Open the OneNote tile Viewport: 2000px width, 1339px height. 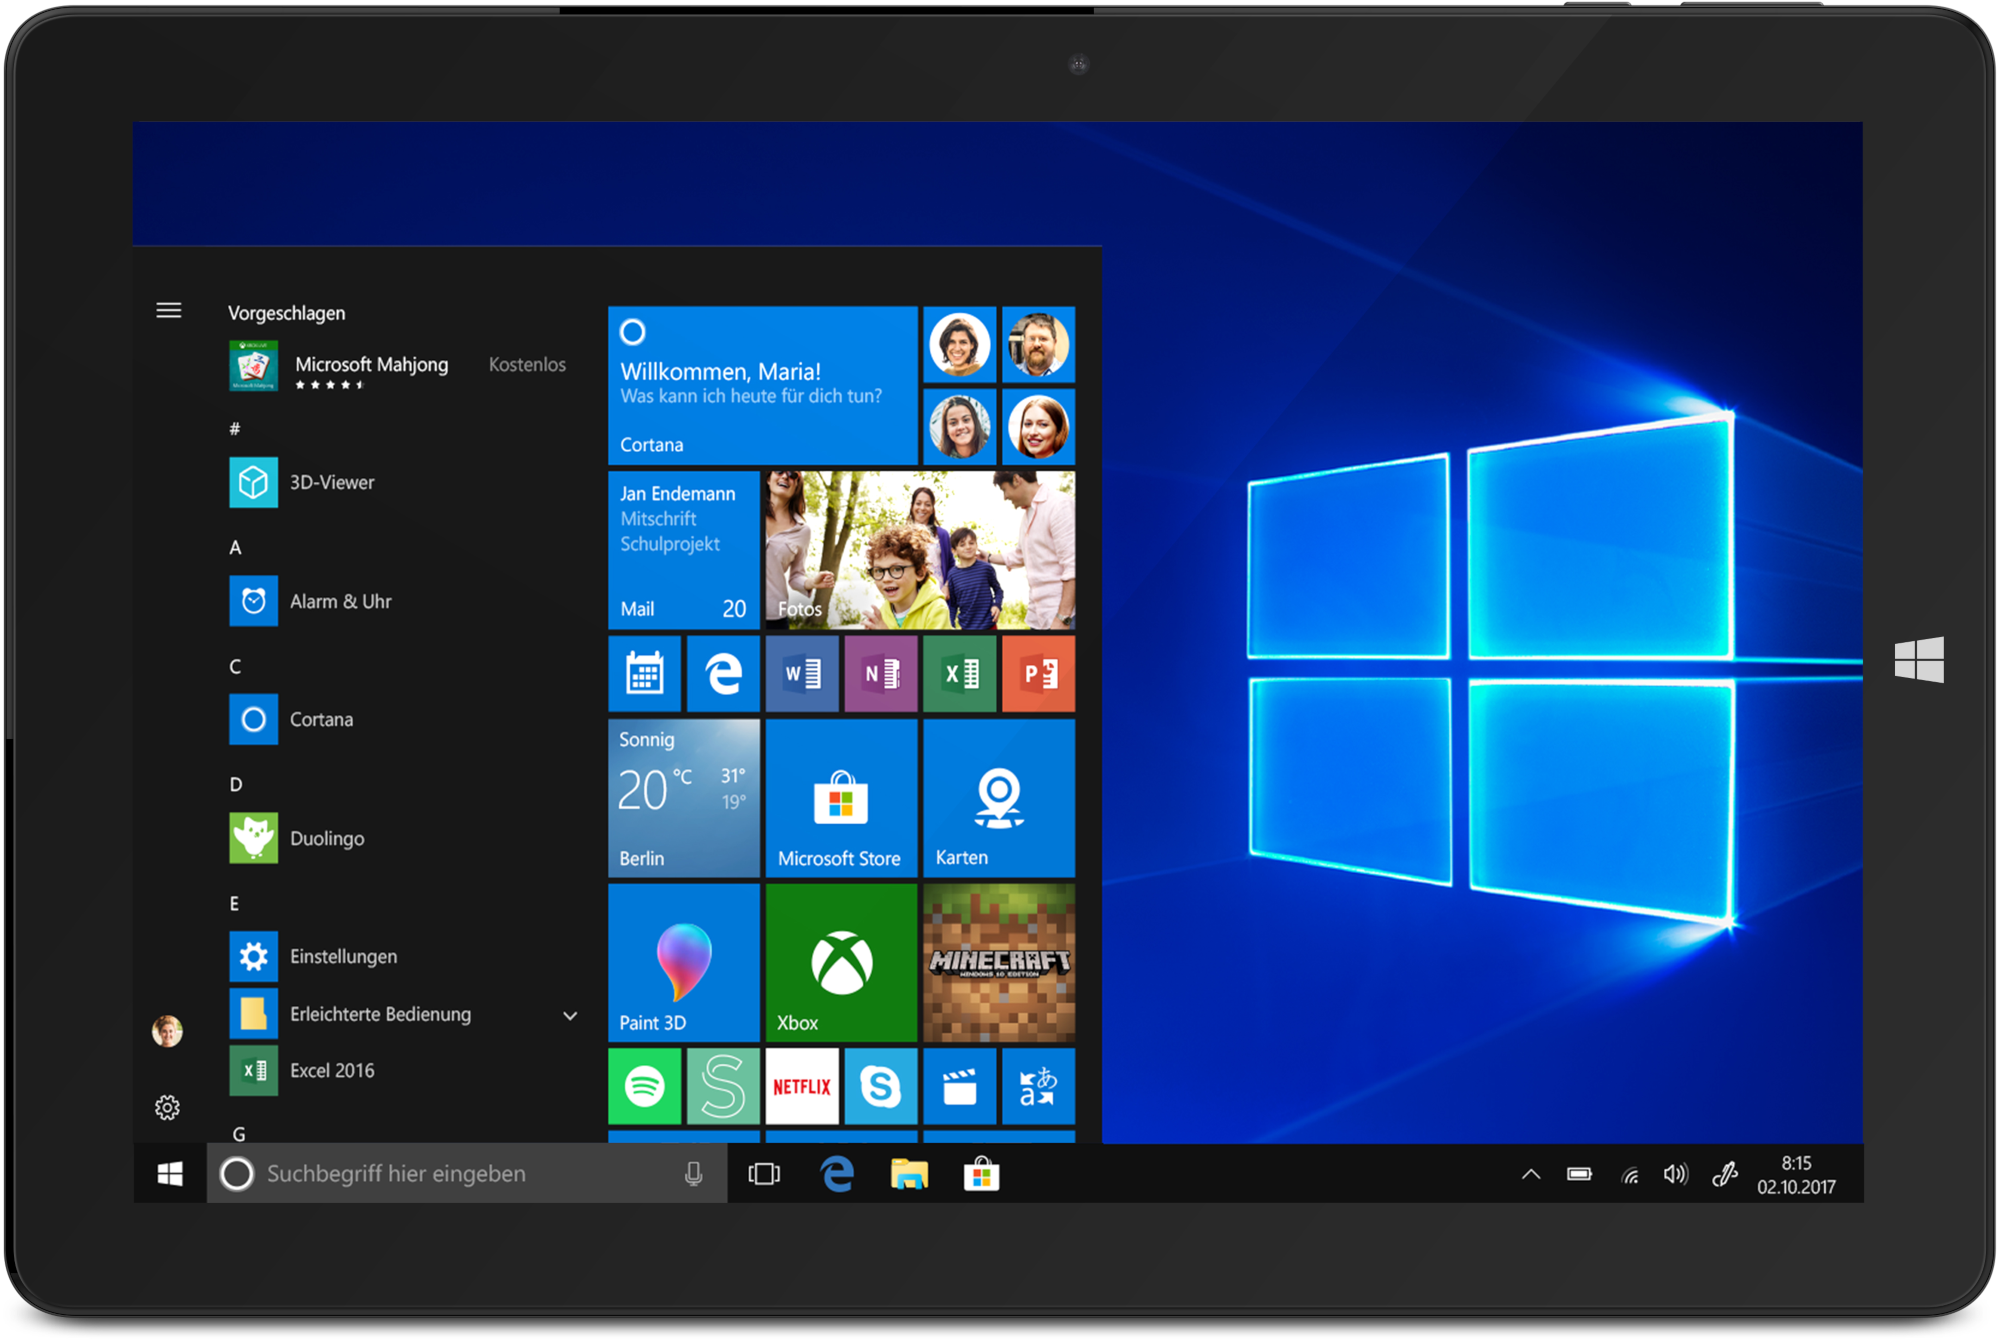881,674
